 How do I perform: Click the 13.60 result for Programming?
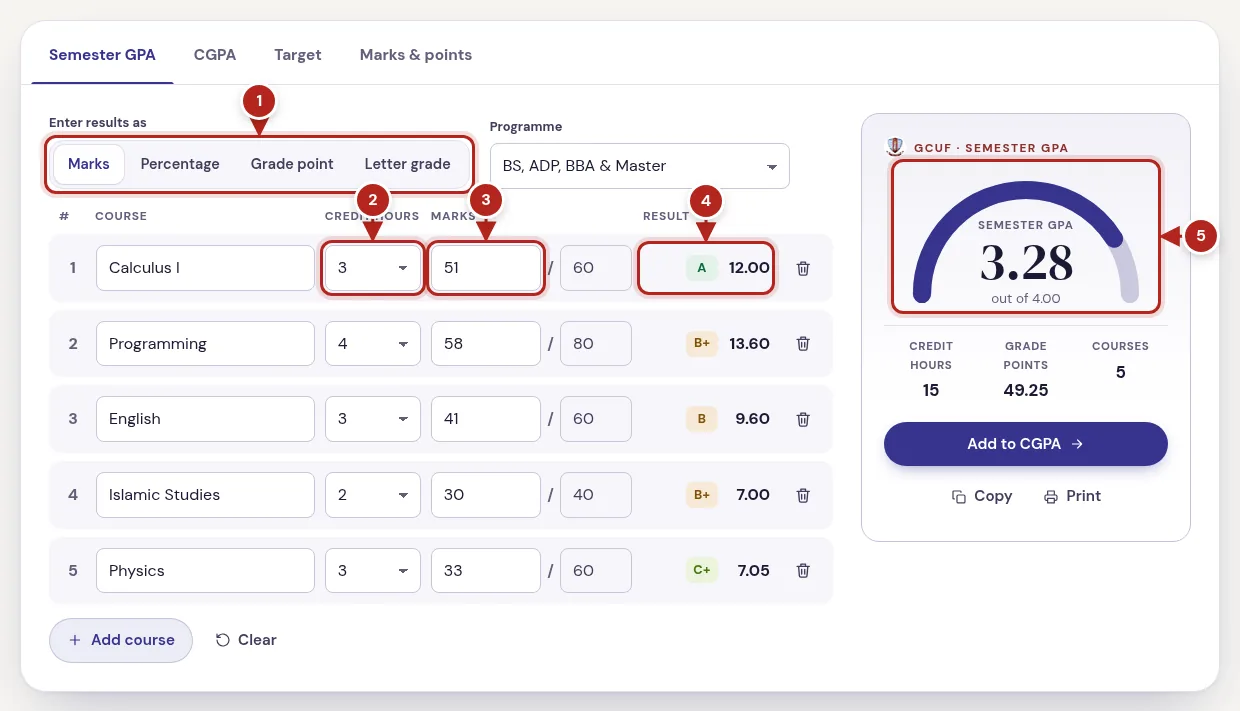tap(749, 344)
